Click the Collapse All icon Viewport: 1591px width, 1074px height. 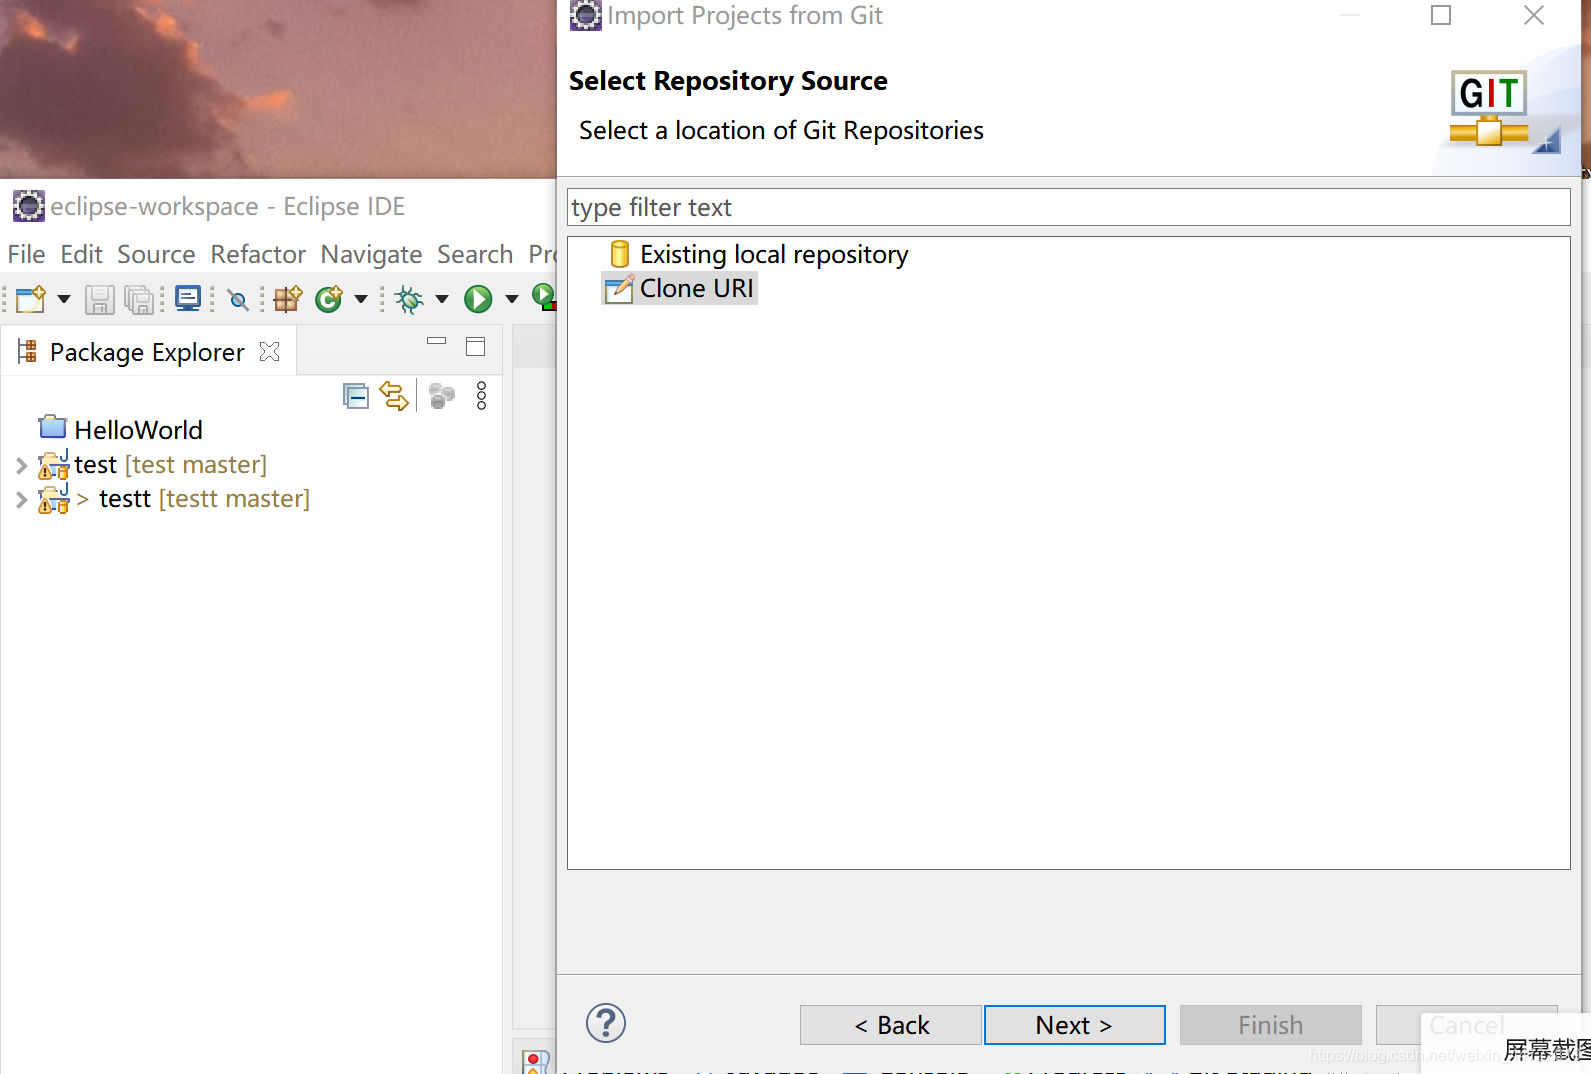[x=356, y=397]
